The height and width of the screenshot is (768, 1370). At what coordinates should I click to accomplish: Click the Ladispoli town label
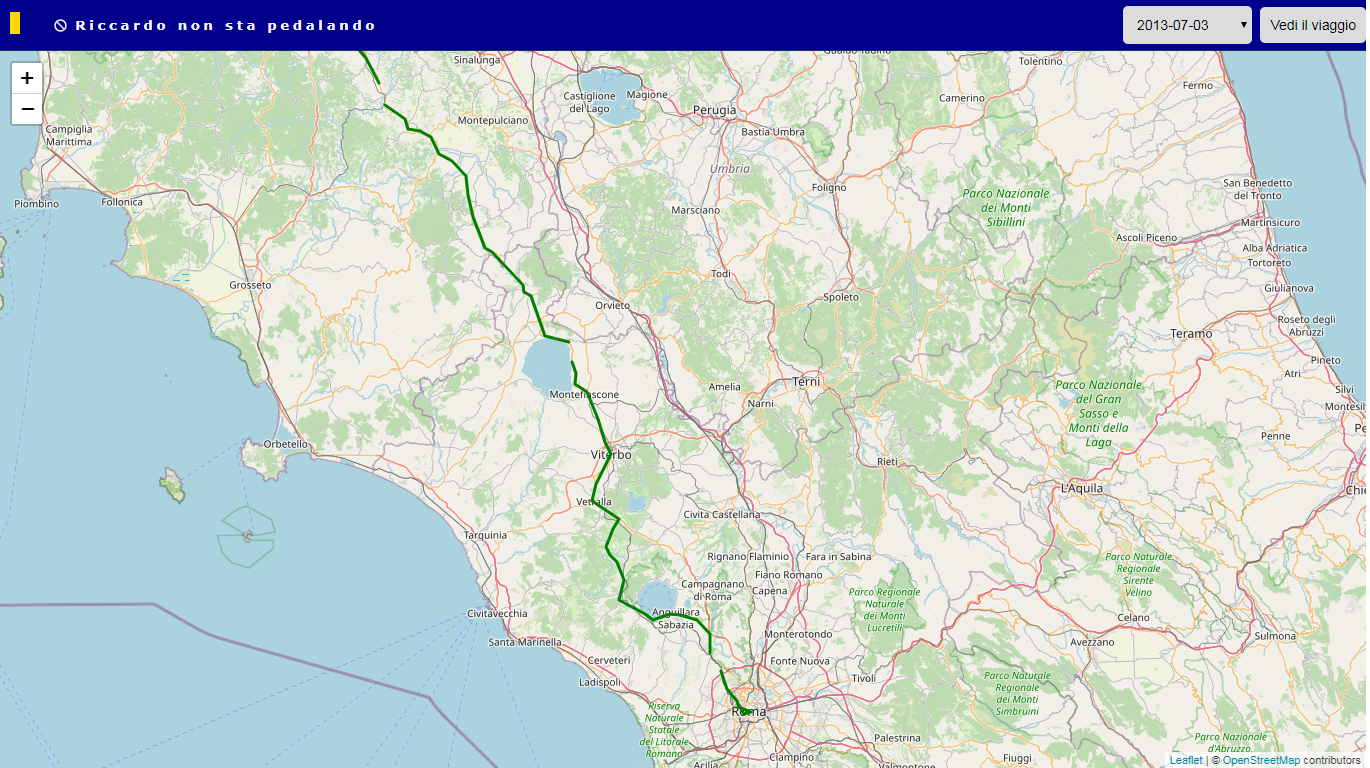point(600,683)
